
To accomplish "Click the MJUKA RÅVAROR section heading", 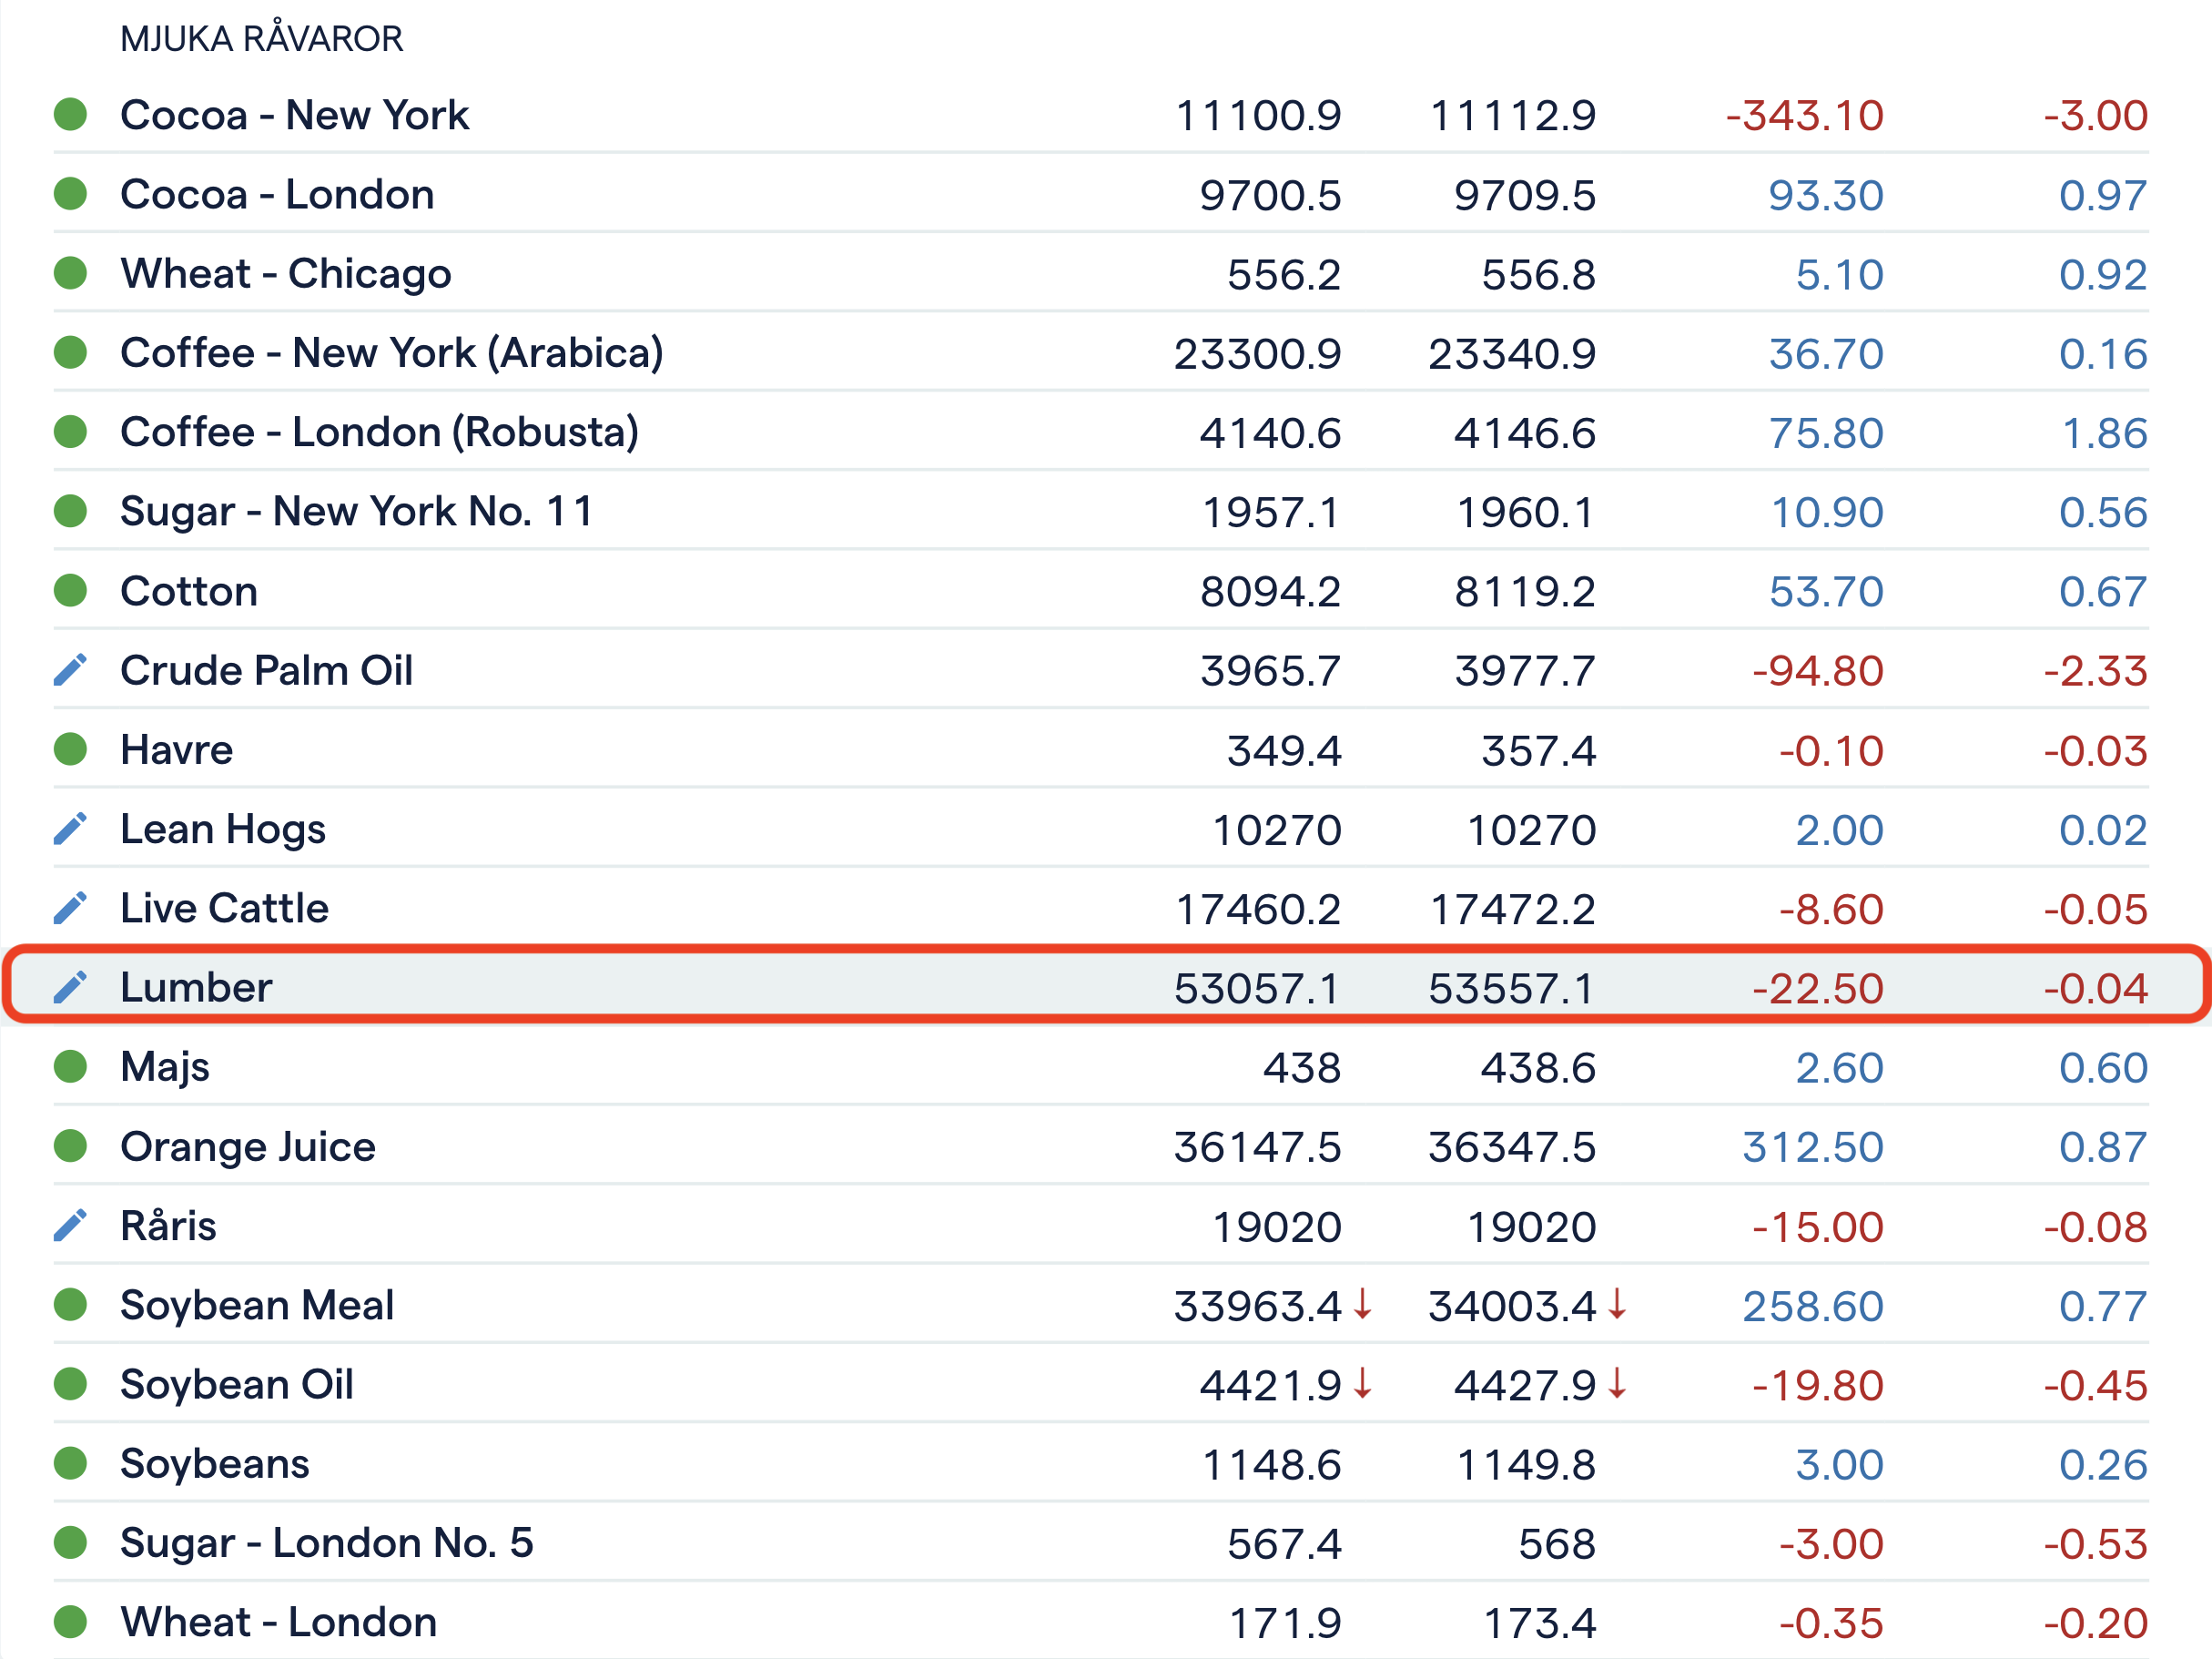I will click(x=261, y=39).
